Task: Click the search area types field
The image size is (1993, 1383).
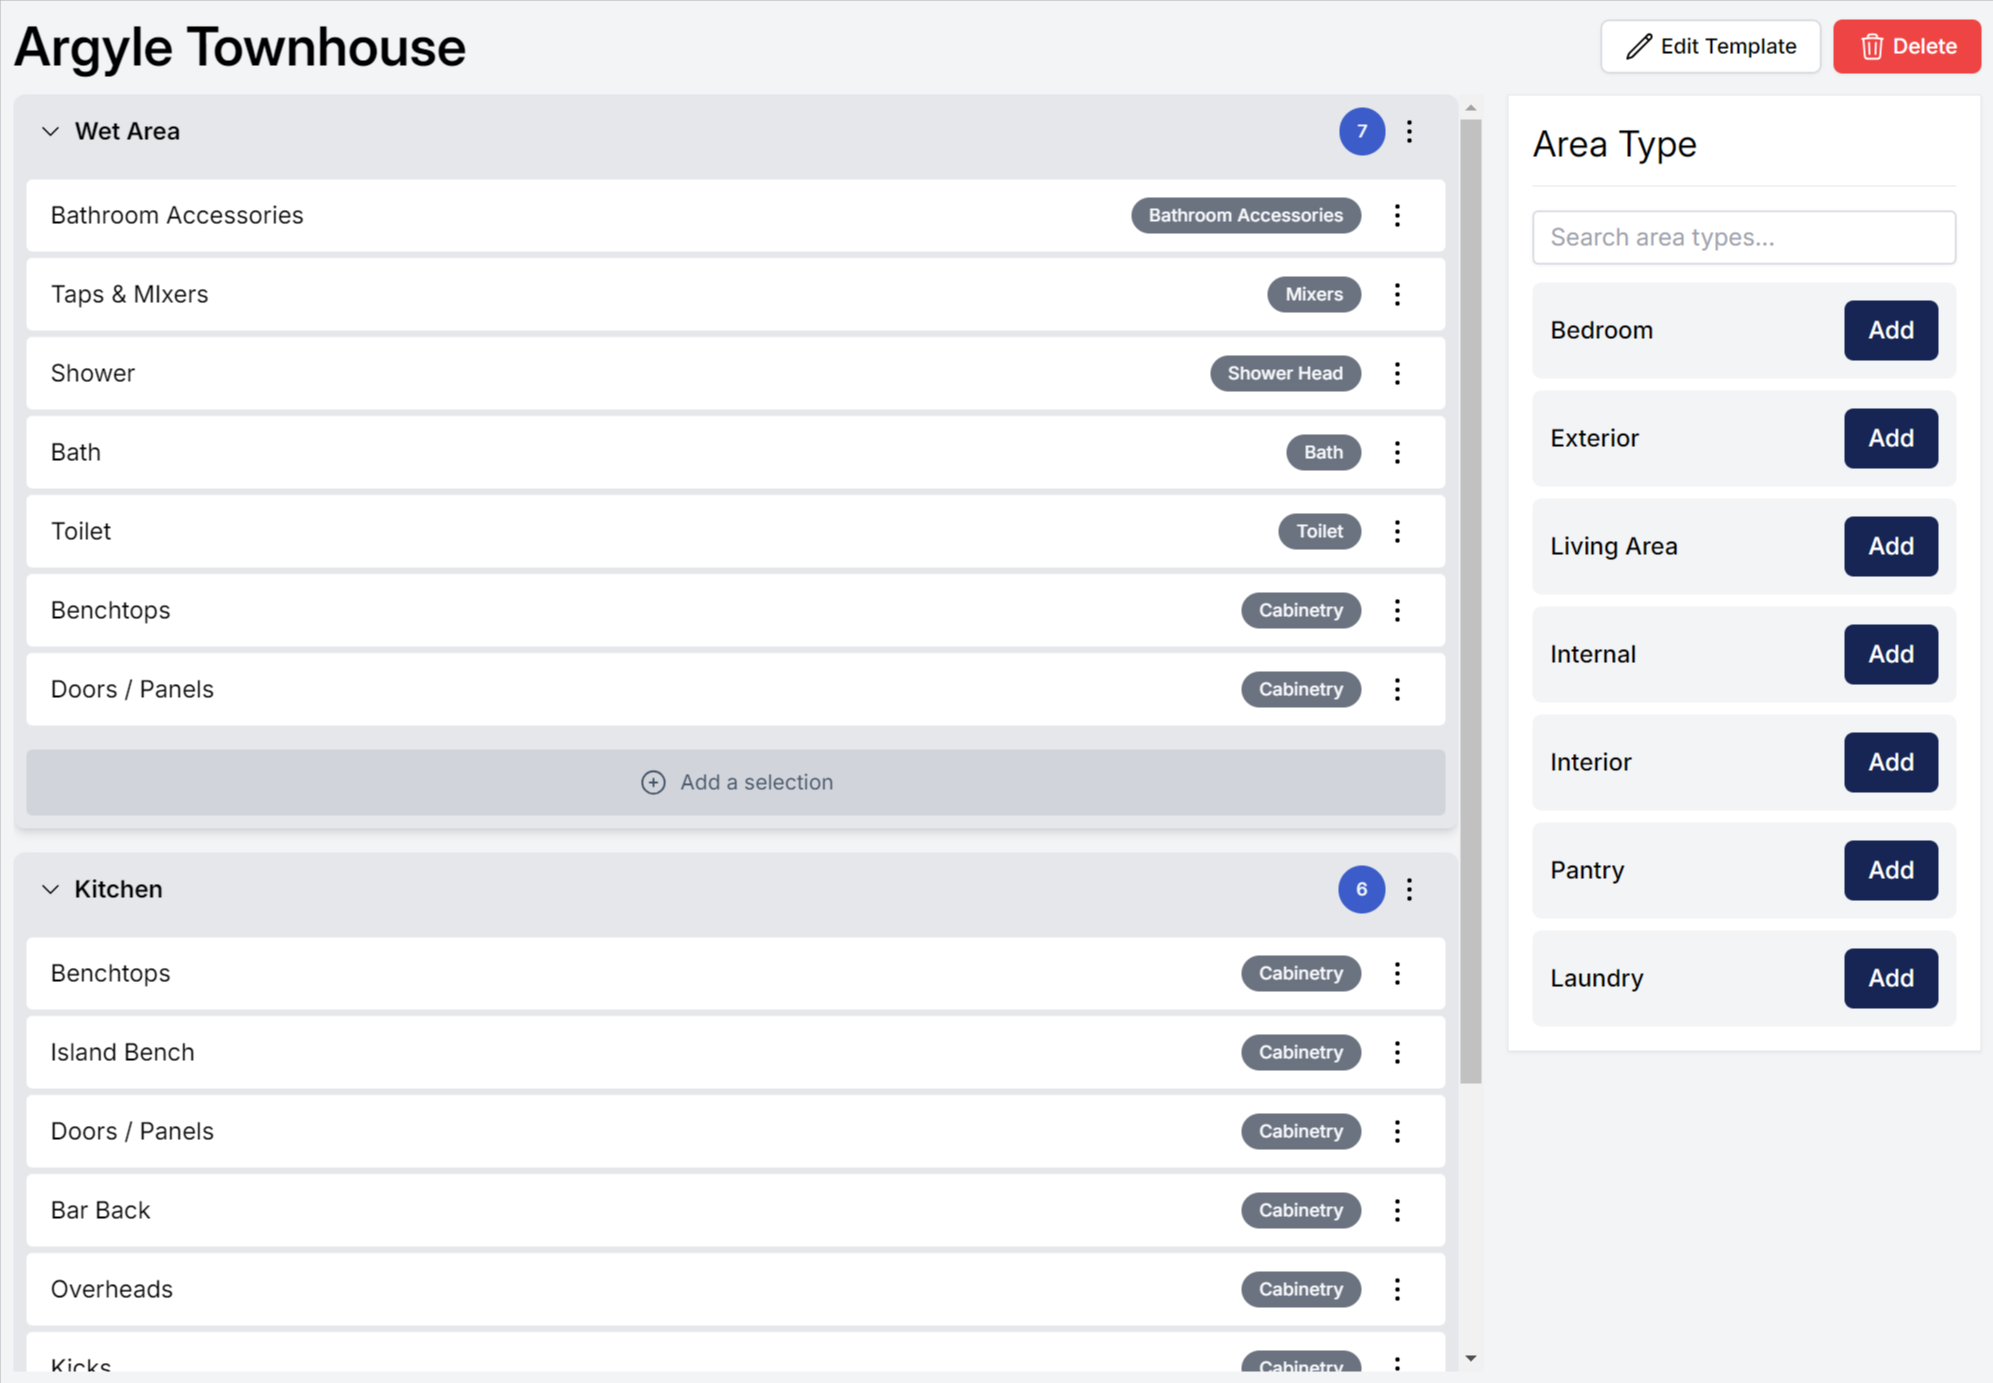Action: pyautogui.click(x=1744, y=237)
